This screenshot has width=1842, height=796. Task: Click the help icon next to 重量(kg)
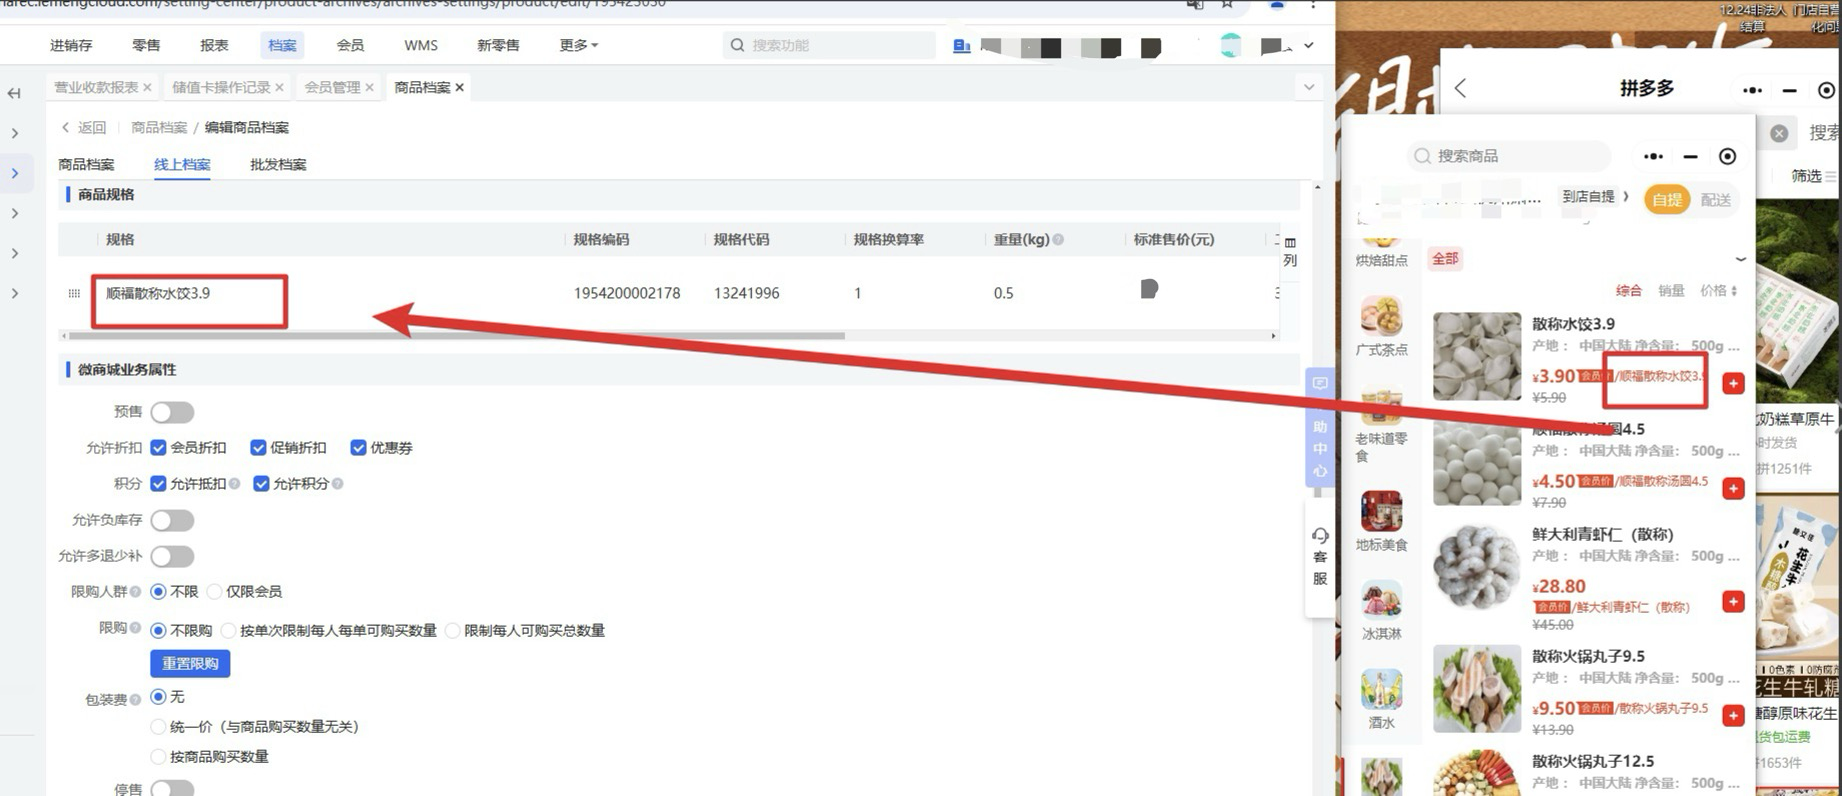pyautogui.click(x=1058, y=239)
